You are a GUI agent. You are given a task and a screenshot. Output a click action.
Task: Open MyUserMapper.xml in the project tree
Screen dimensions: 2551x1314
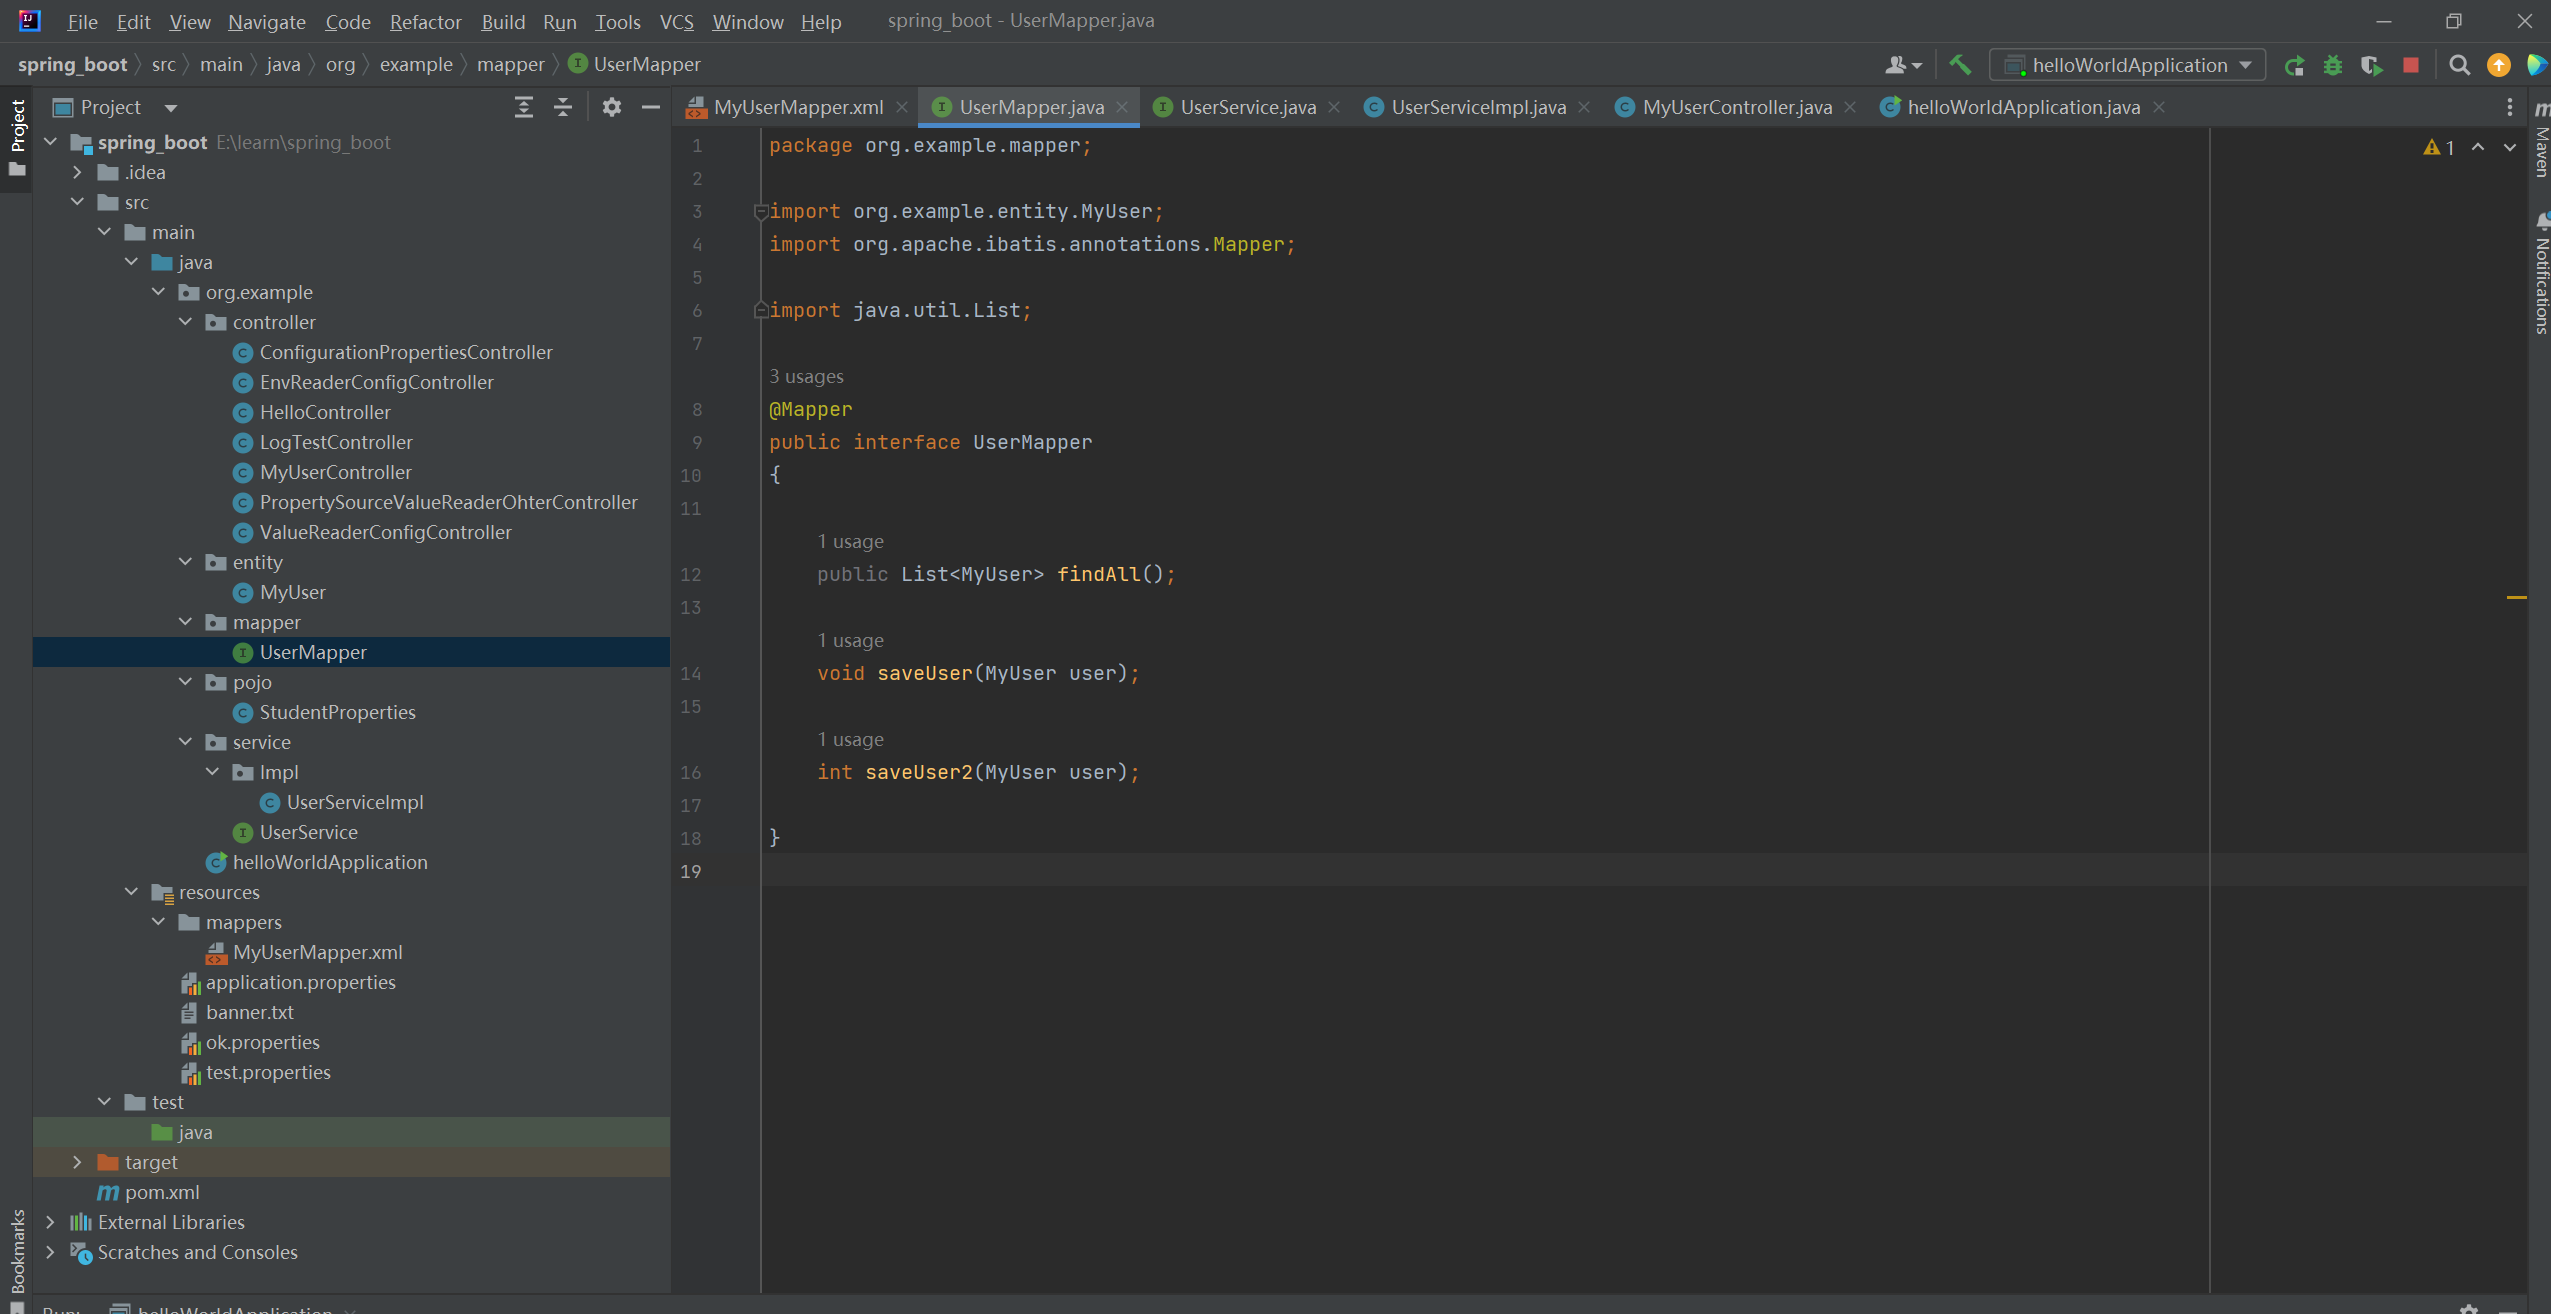click(317, 952)
